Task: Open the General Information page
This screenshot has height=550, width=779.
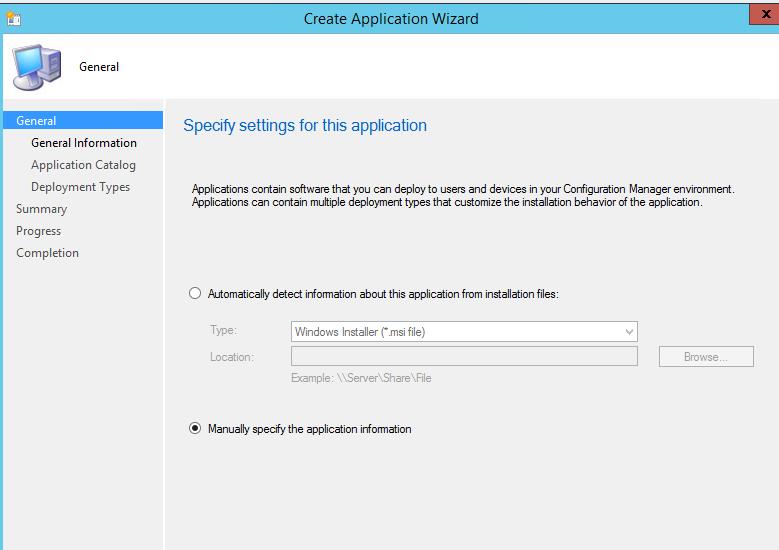Action: tap(84, 143)
